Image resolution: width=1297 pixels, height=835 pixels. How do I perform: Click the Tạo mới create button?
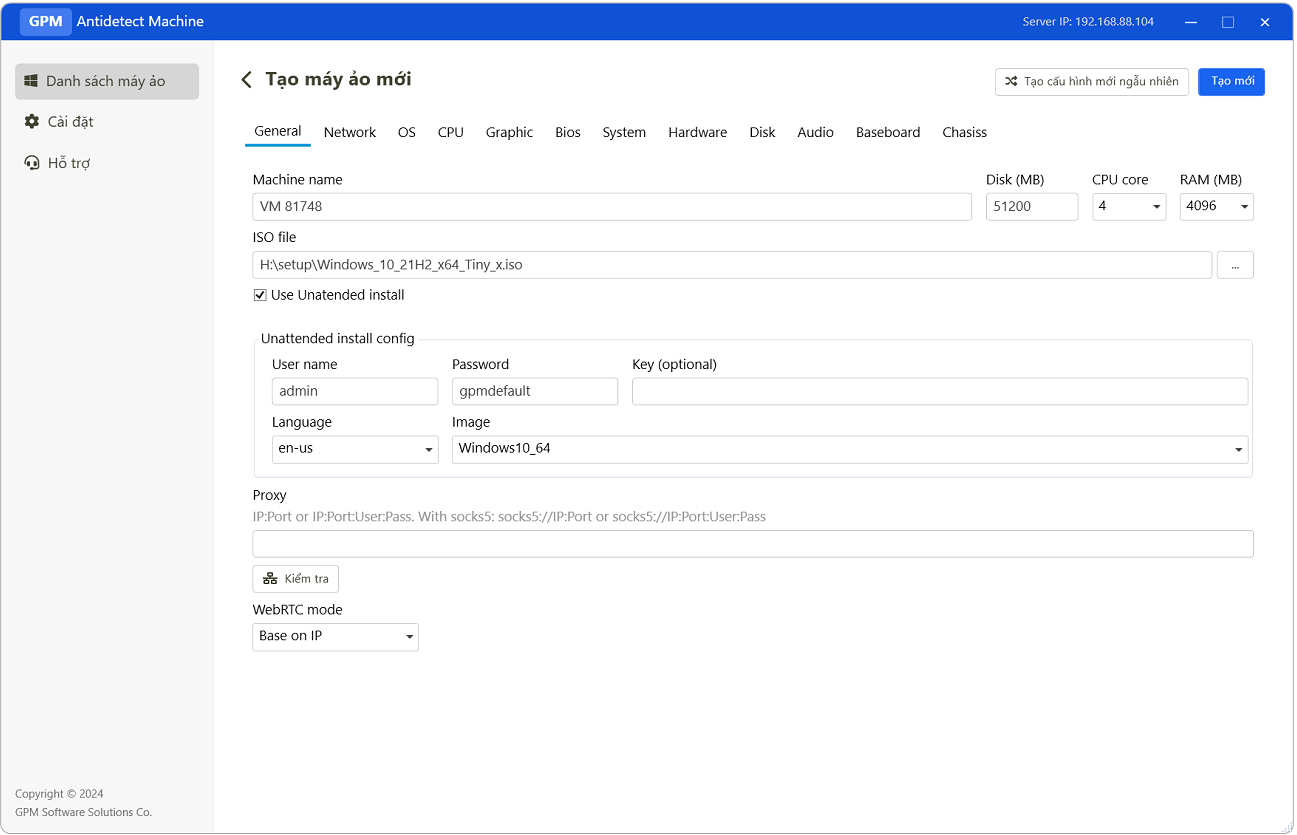pyautogui.click(x=1231, y=82)
